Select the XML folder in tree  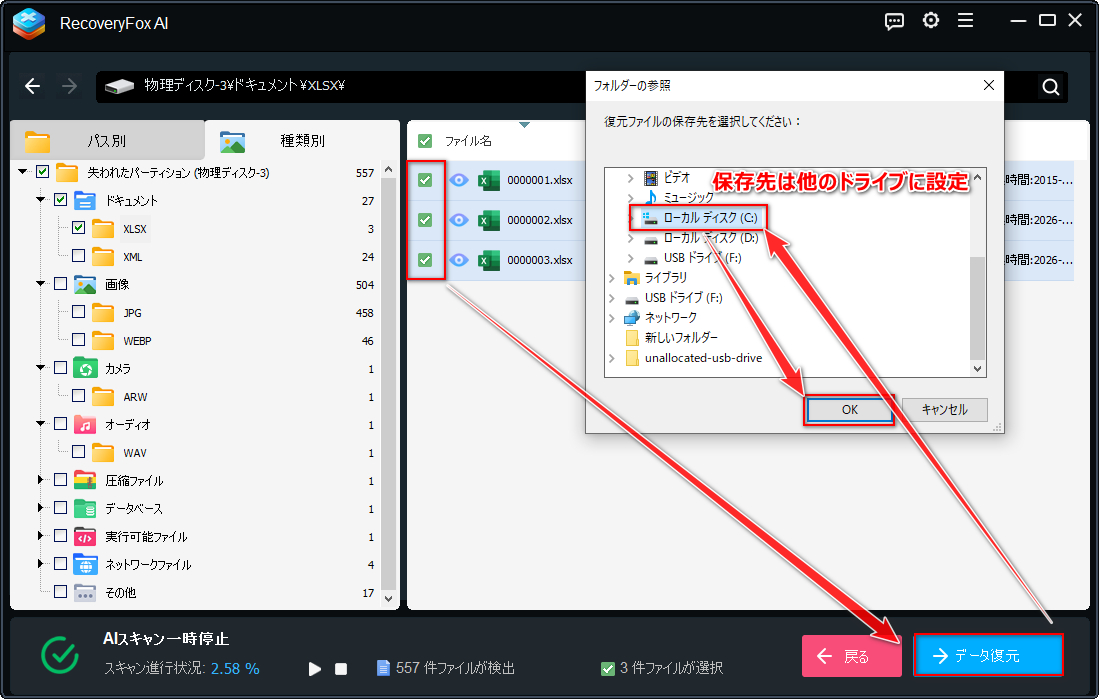(x=132, y=257)
